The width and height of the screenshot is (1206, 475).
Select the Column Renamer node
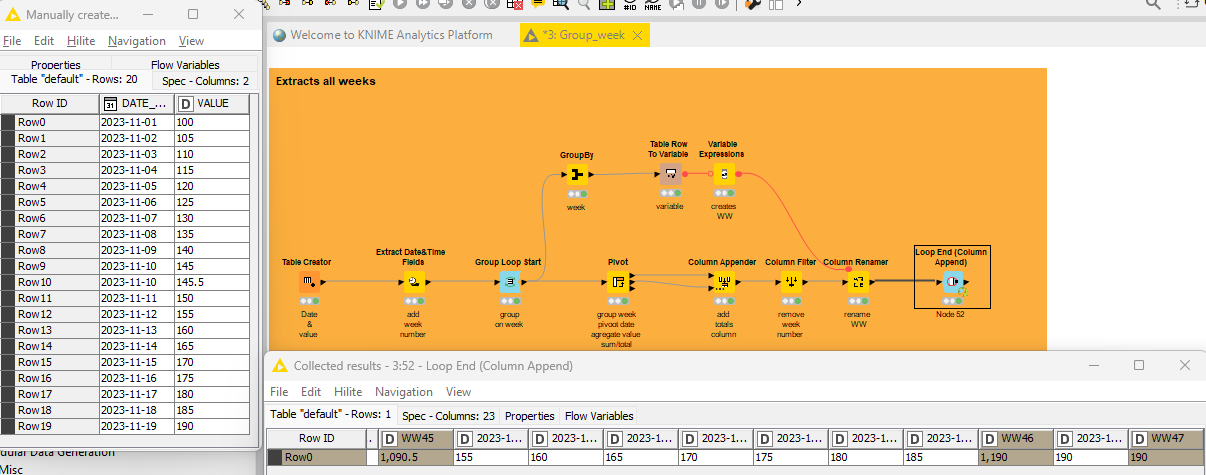(857, 282)
